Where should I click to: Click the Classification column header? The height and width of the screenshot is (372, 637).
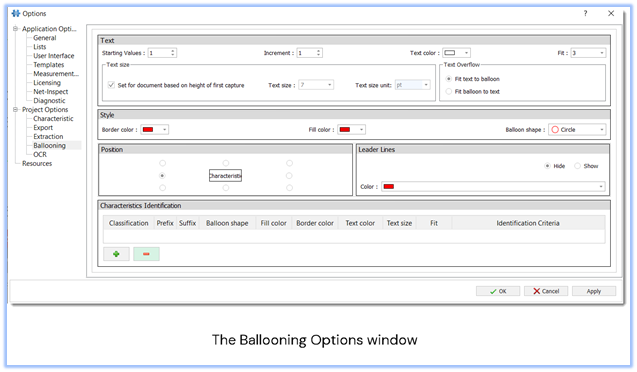click(x=128, y=223)
